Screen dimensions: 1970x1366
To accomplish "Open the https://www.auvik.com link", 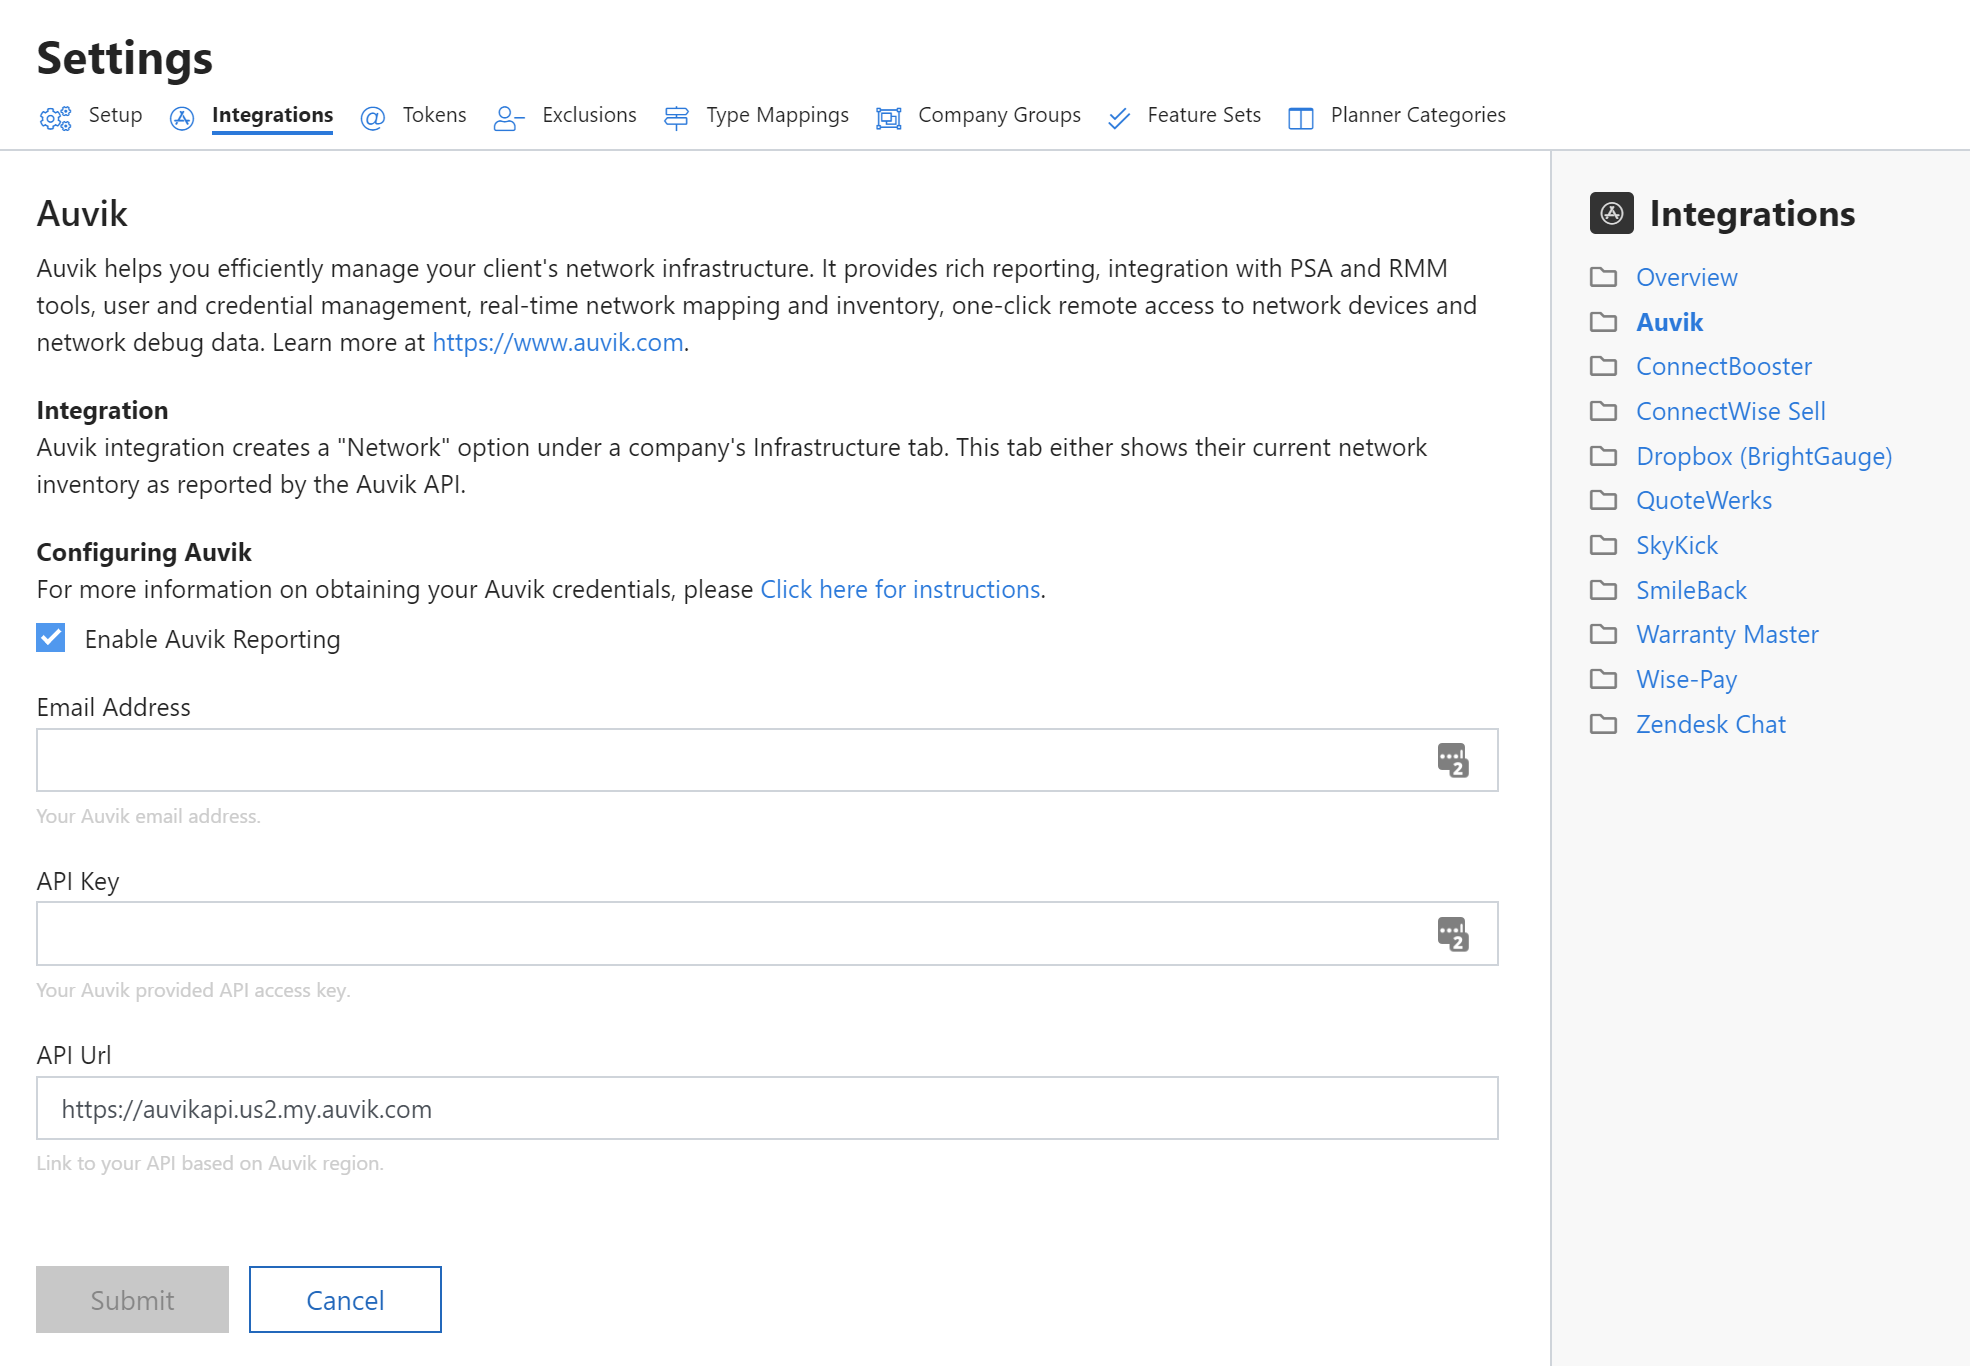I will click(x=558, y=342).
